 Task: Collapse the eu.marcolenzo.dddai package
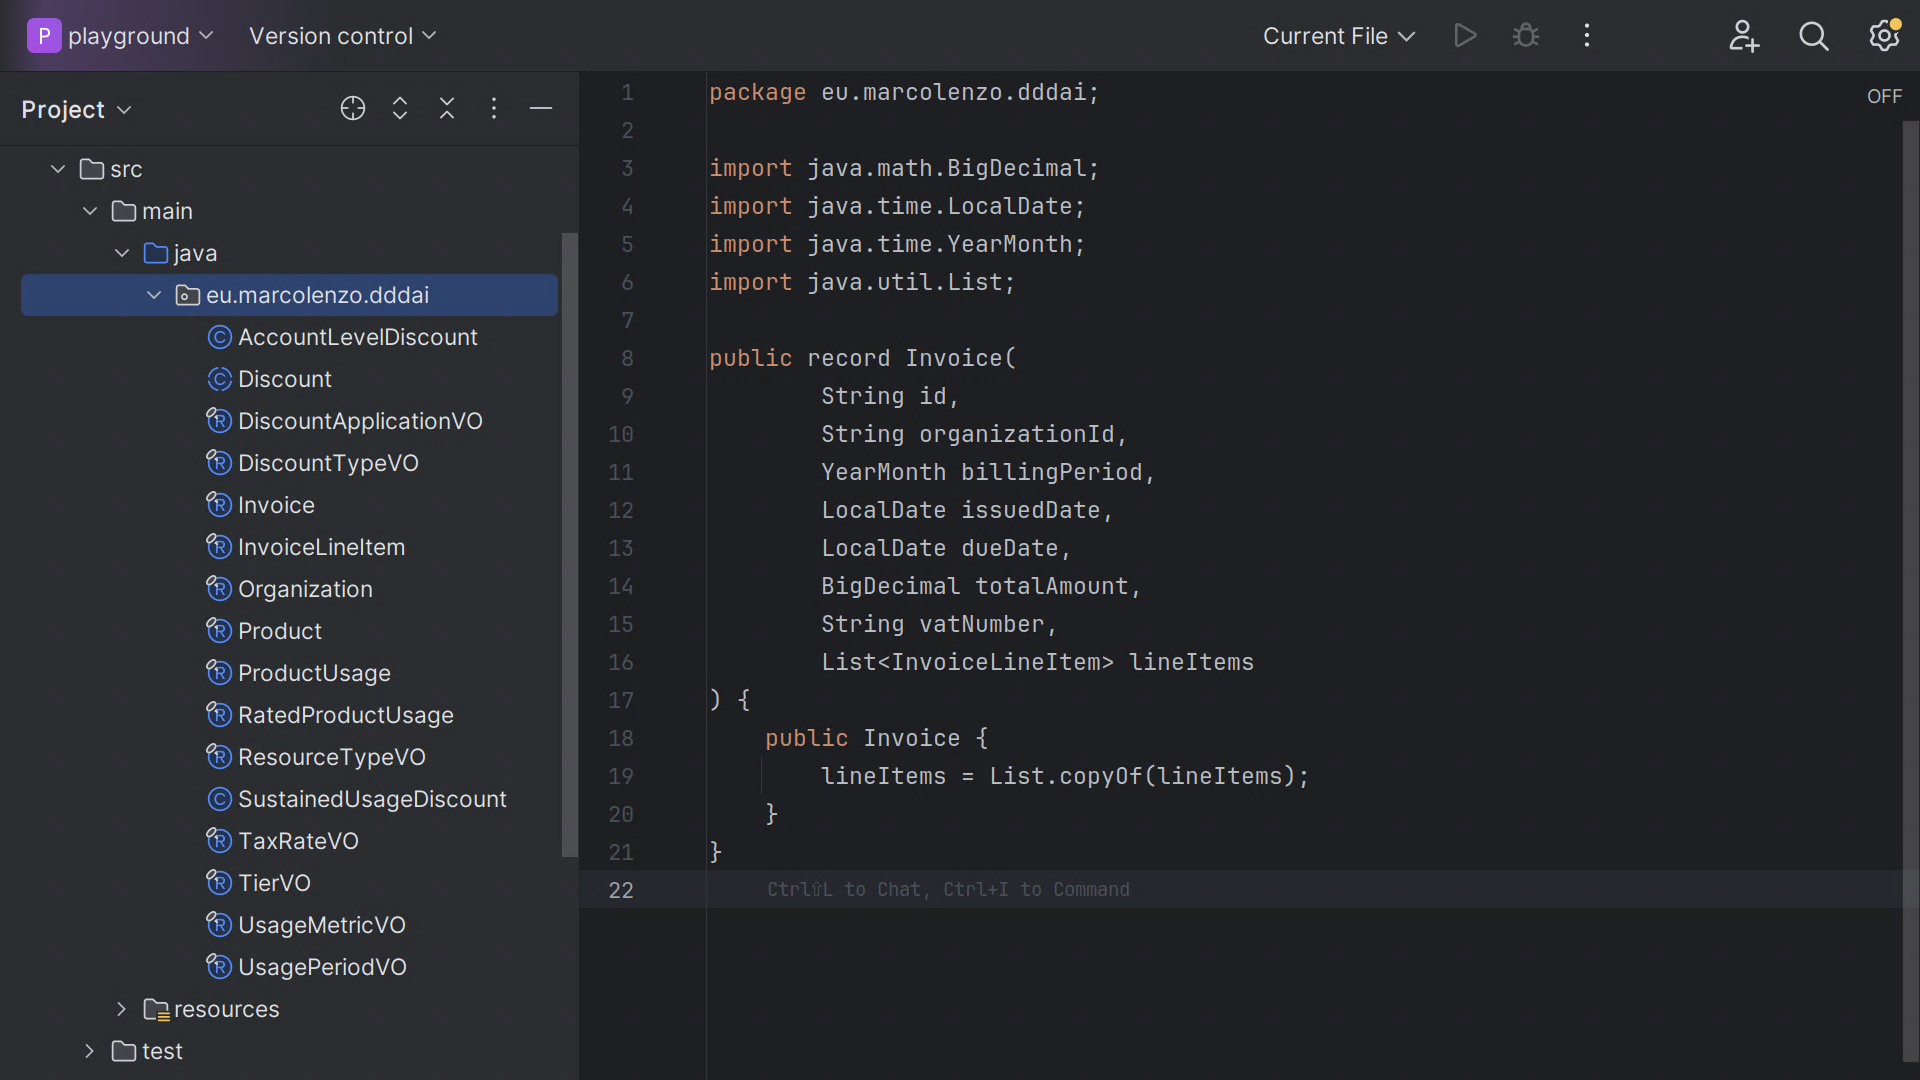153,295
